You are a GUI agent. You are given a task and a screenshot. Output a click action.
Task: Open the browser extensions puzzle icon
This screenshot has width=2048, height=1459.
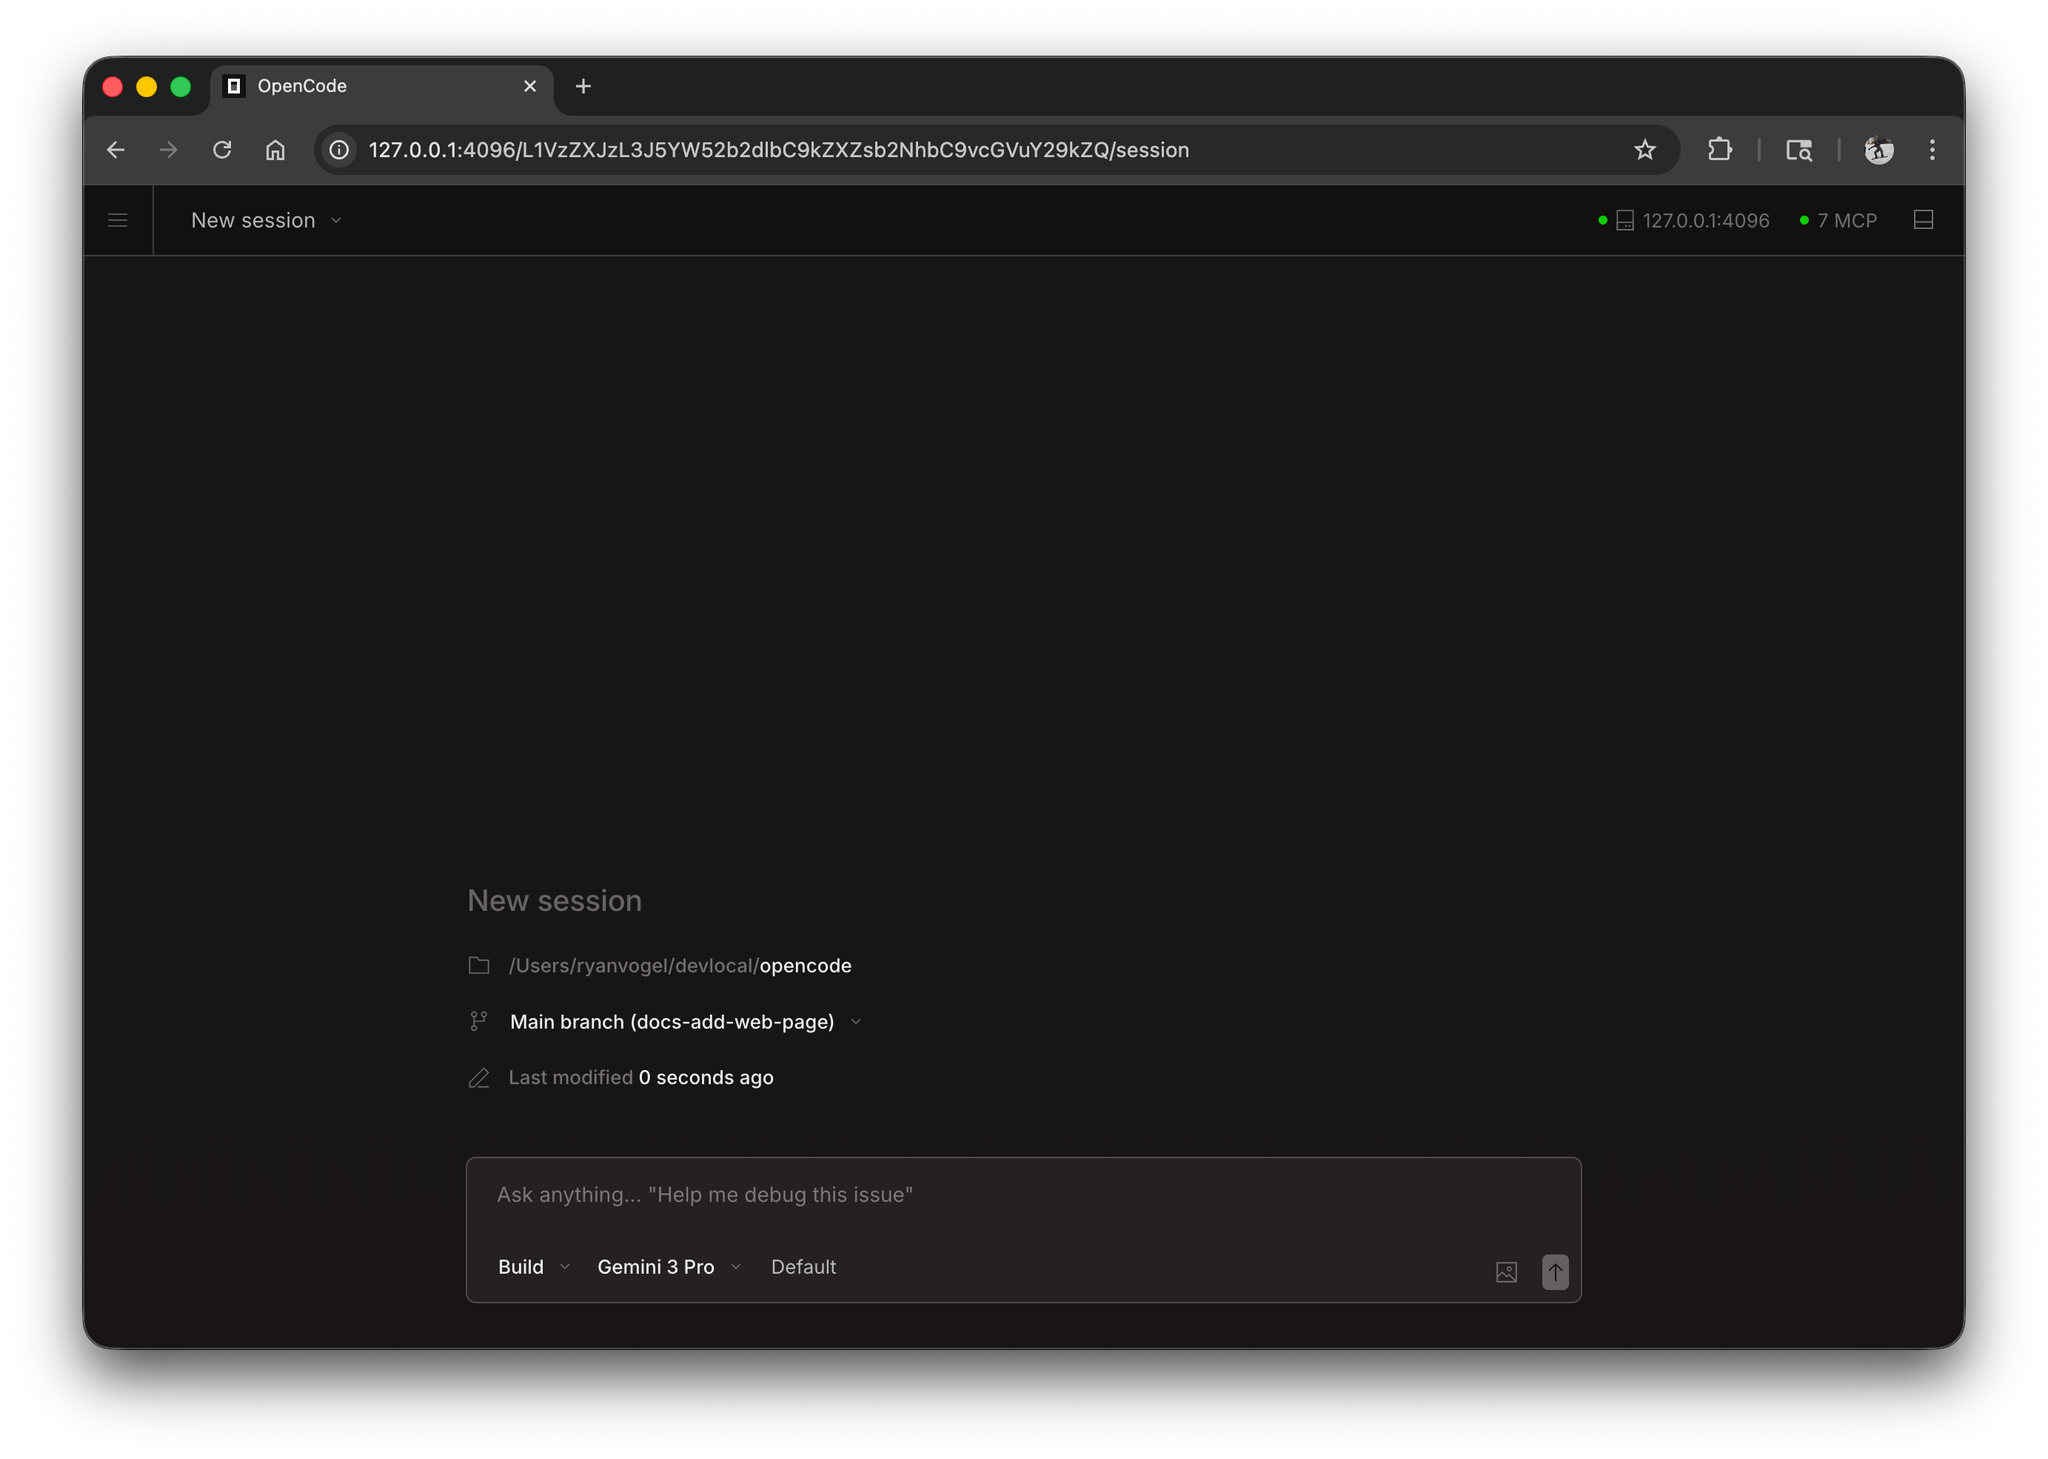tap(1719, 150)
